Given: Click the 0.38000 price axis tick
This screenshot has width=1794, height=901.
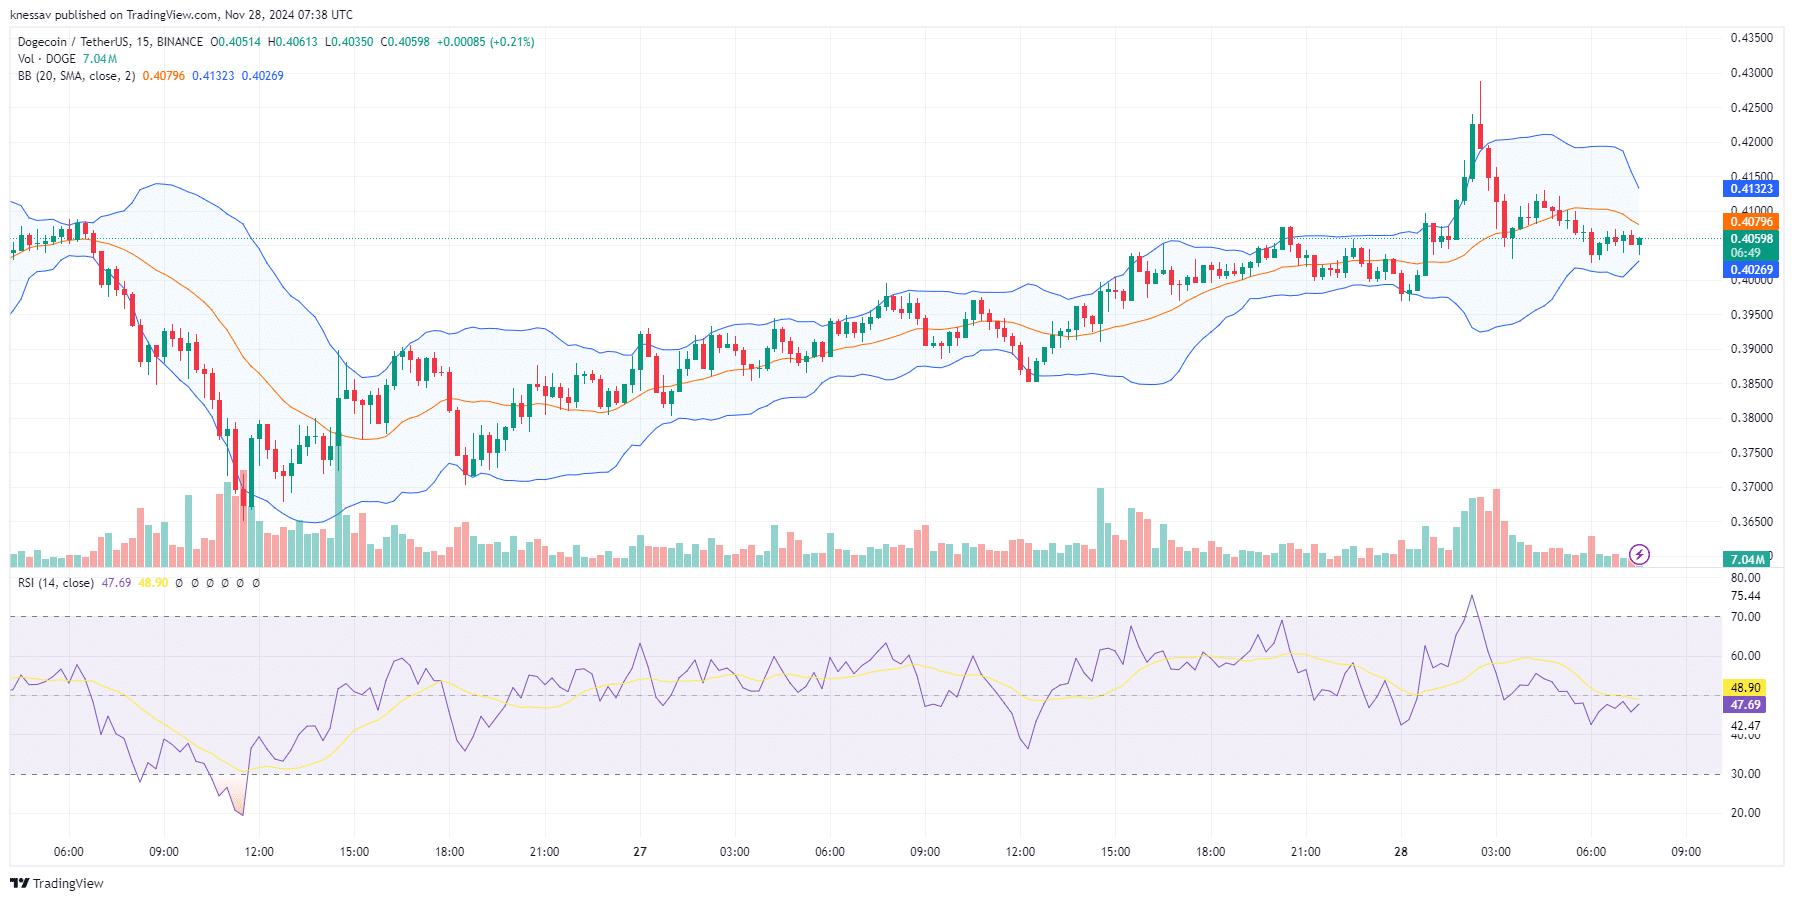Looking at the screenshot, I should coord(1751,418).
